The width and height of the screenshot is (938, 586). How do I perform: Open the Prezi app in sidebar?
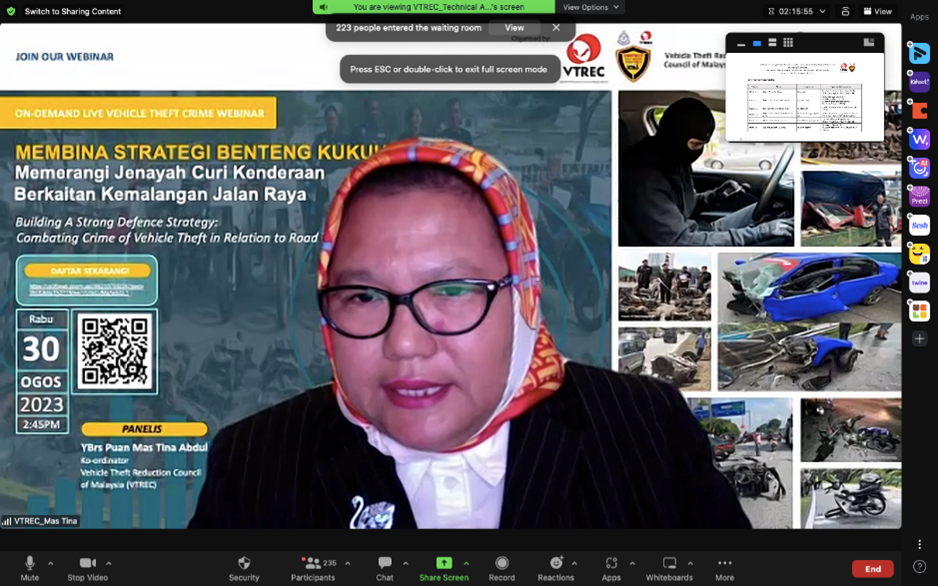tap(919, 197)
